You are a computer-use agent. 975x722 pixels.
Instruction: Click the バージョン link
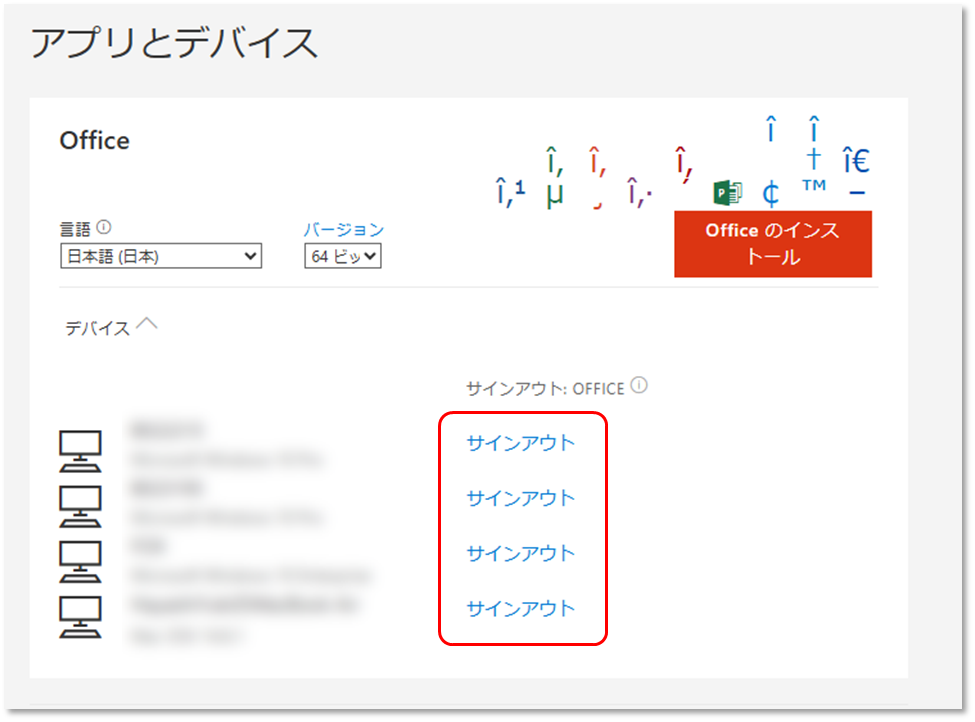344,229
